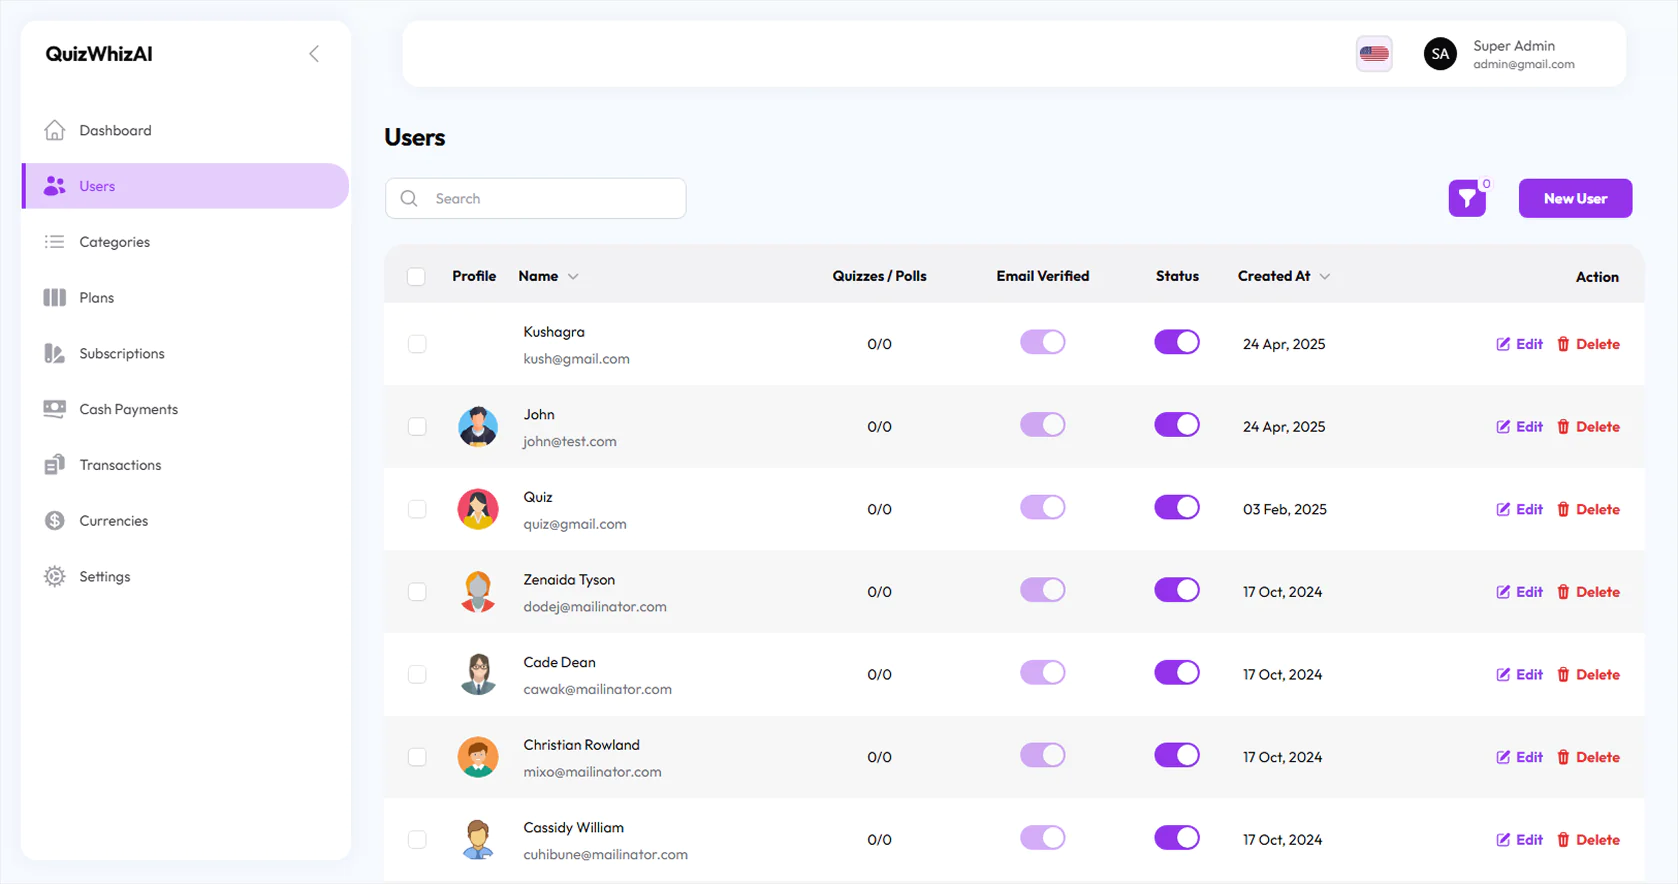Click the New User button
This screenshot has height=884, width=1678.
pyautogui.click(x=1574, y=198)
